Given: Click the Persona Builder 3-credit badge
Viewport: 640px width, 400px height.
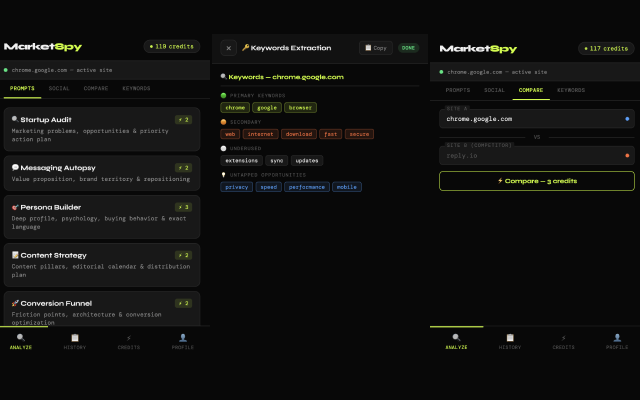Looking at the screenshot, I should pos(183,207).
